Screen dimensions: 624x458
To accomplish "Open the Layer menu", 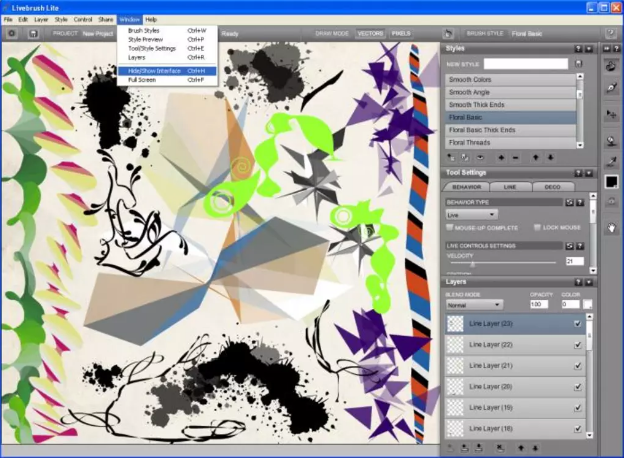I will coord(41,19).
